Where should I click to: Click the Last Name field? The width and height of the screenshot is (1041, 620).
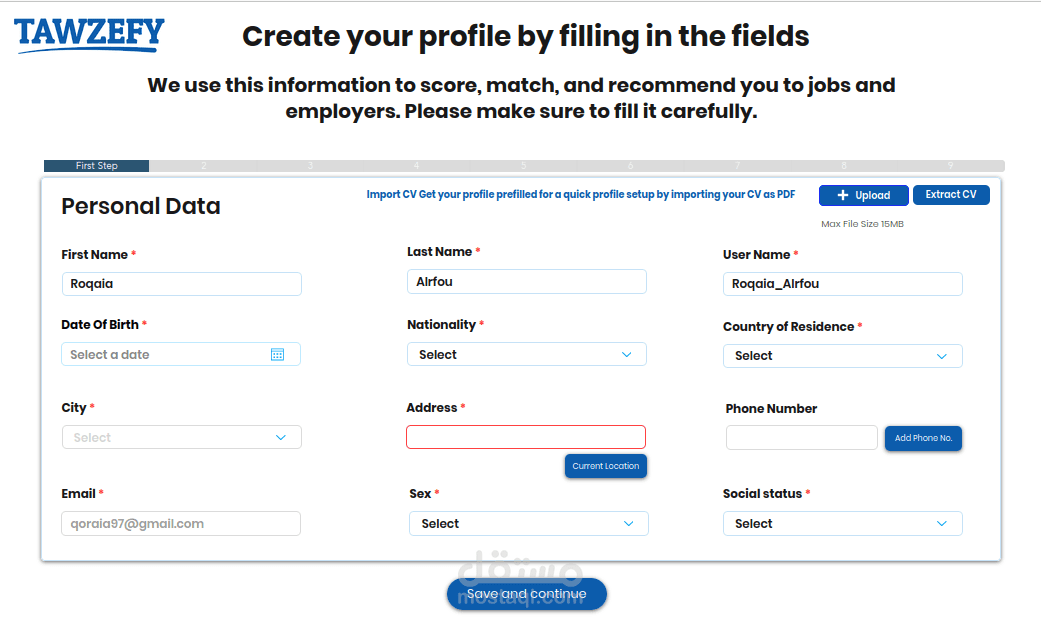point(526,282)
